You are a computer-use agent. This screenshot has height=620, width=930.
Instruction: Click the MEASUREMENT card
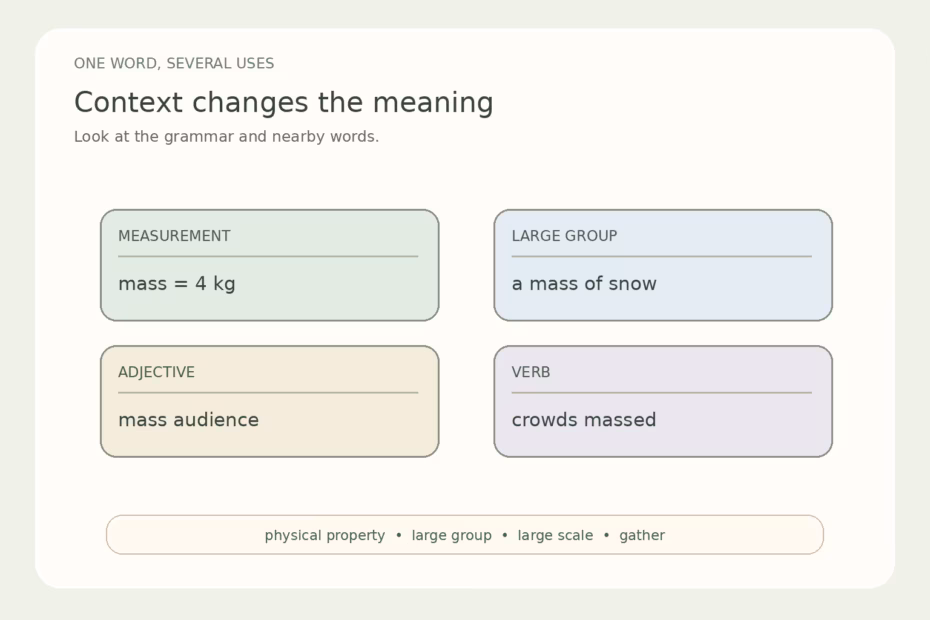click(269, 265)
